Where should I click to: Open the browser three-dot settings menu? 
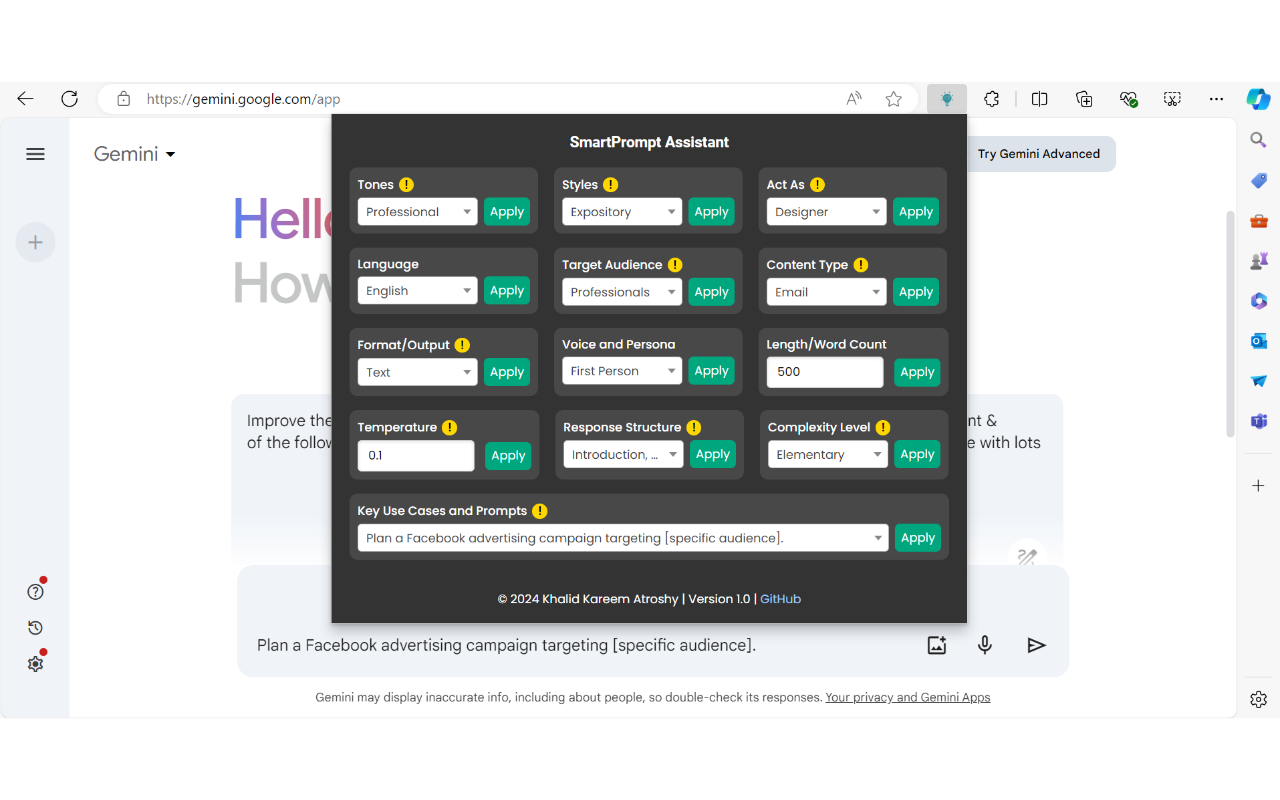coord(1216,99)
